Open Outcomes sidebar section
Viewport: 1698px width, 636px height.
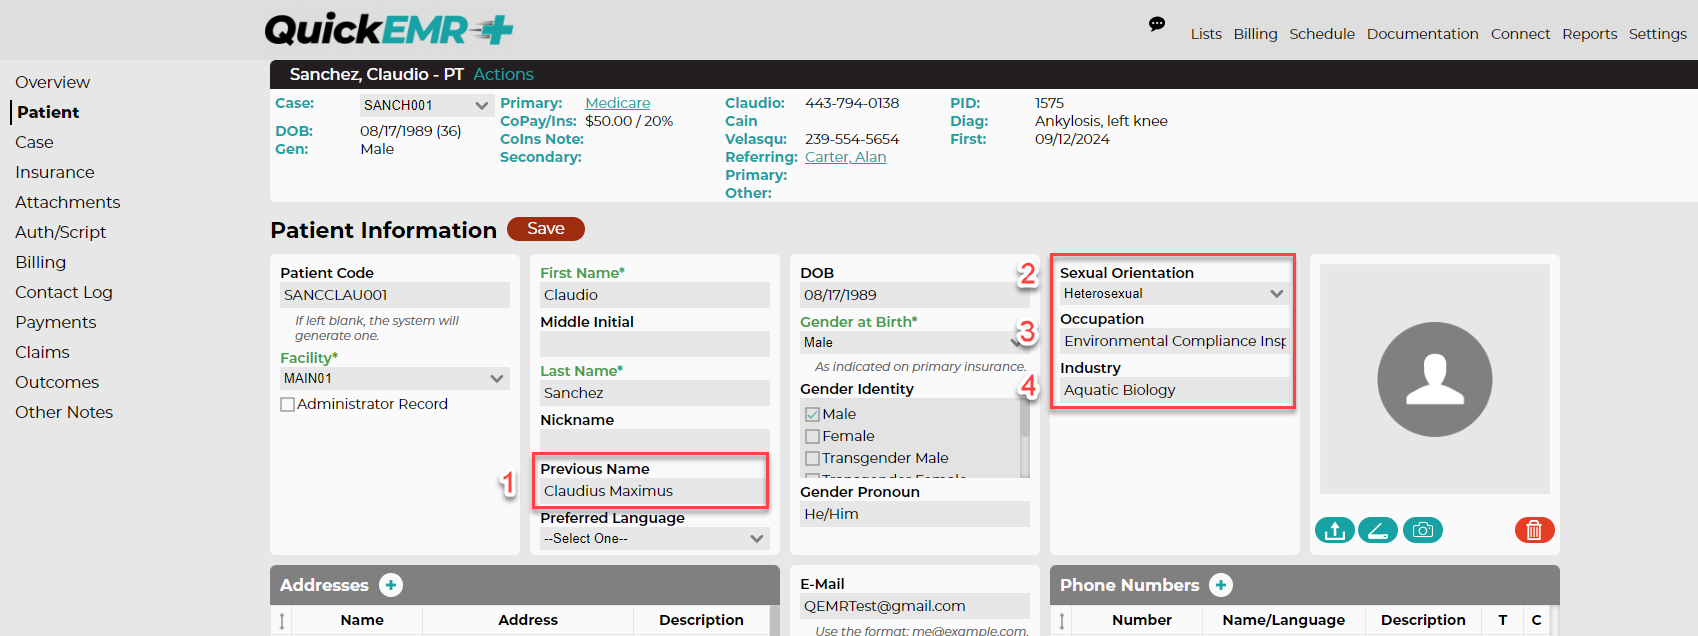pyautogui.click(x=57, y=382)
